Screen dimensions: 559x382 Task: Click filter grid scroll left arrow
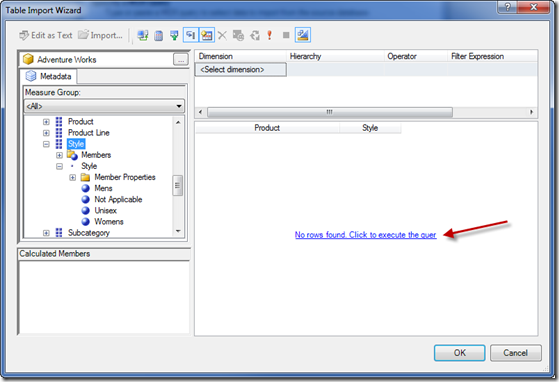tap(200, 112)
